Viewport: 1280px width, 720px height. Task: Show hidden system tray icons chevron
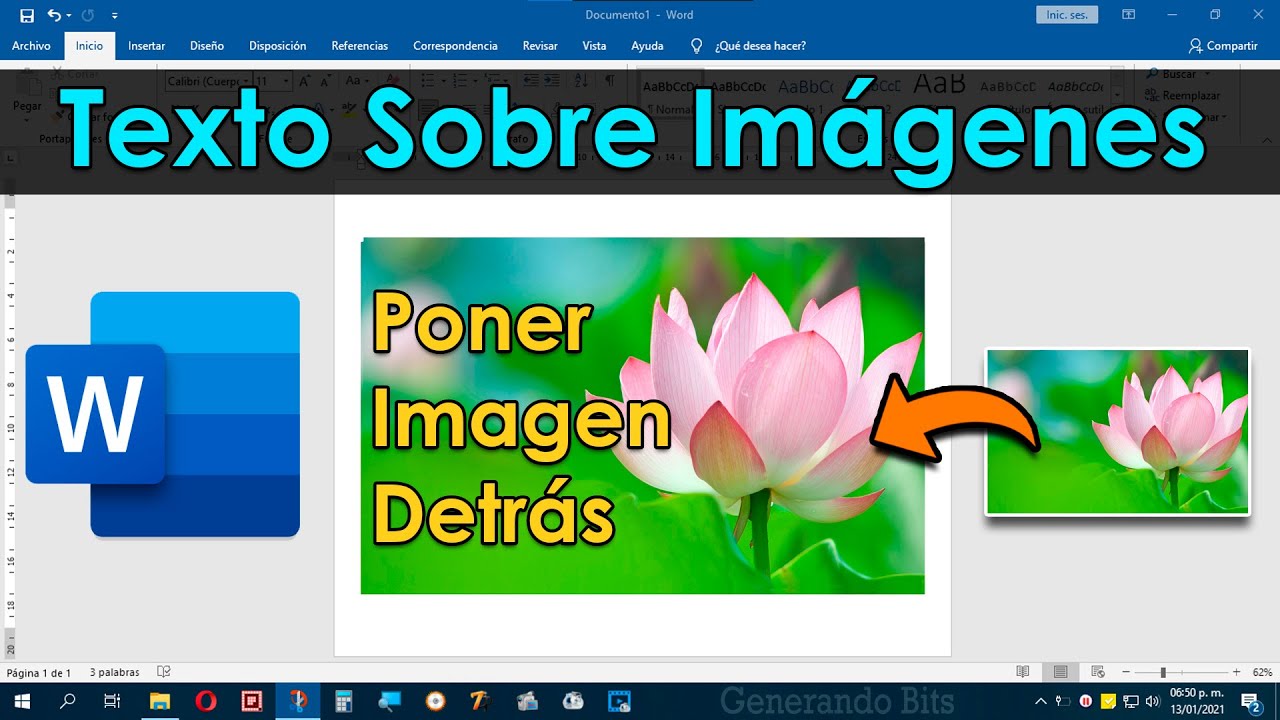pyautogui.click(x=1041, y=701)
